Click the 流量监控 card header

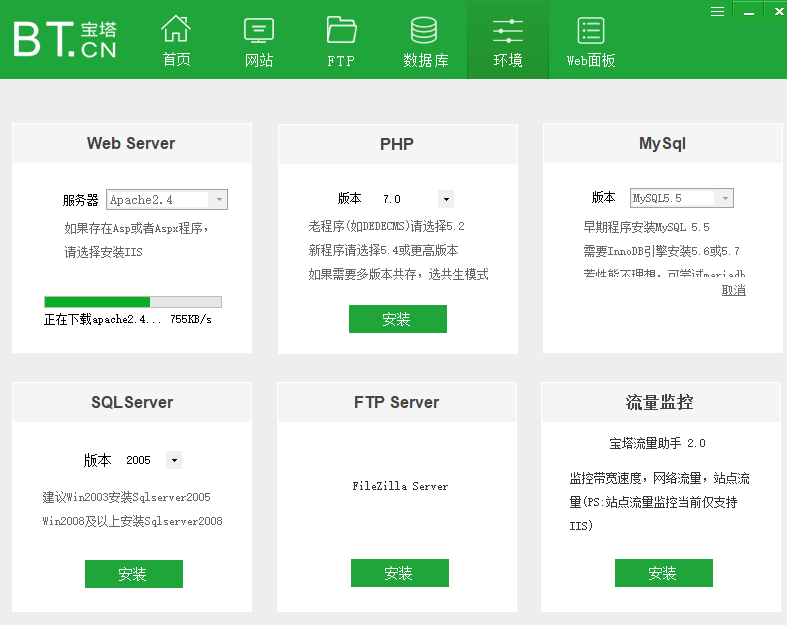pyautogui.click(x=661, y=403)
